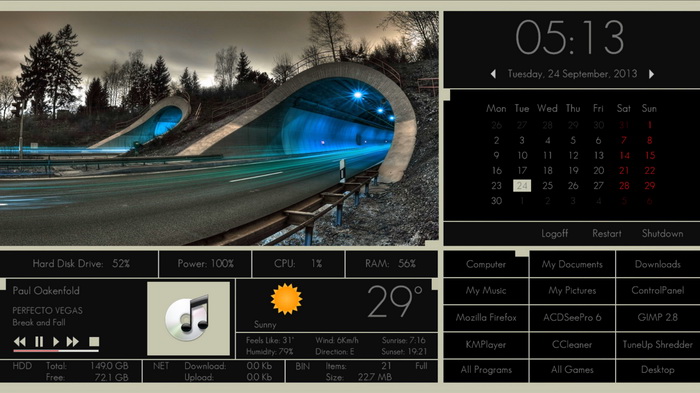Go to previous month with left arrow

[x=493, y=74]
